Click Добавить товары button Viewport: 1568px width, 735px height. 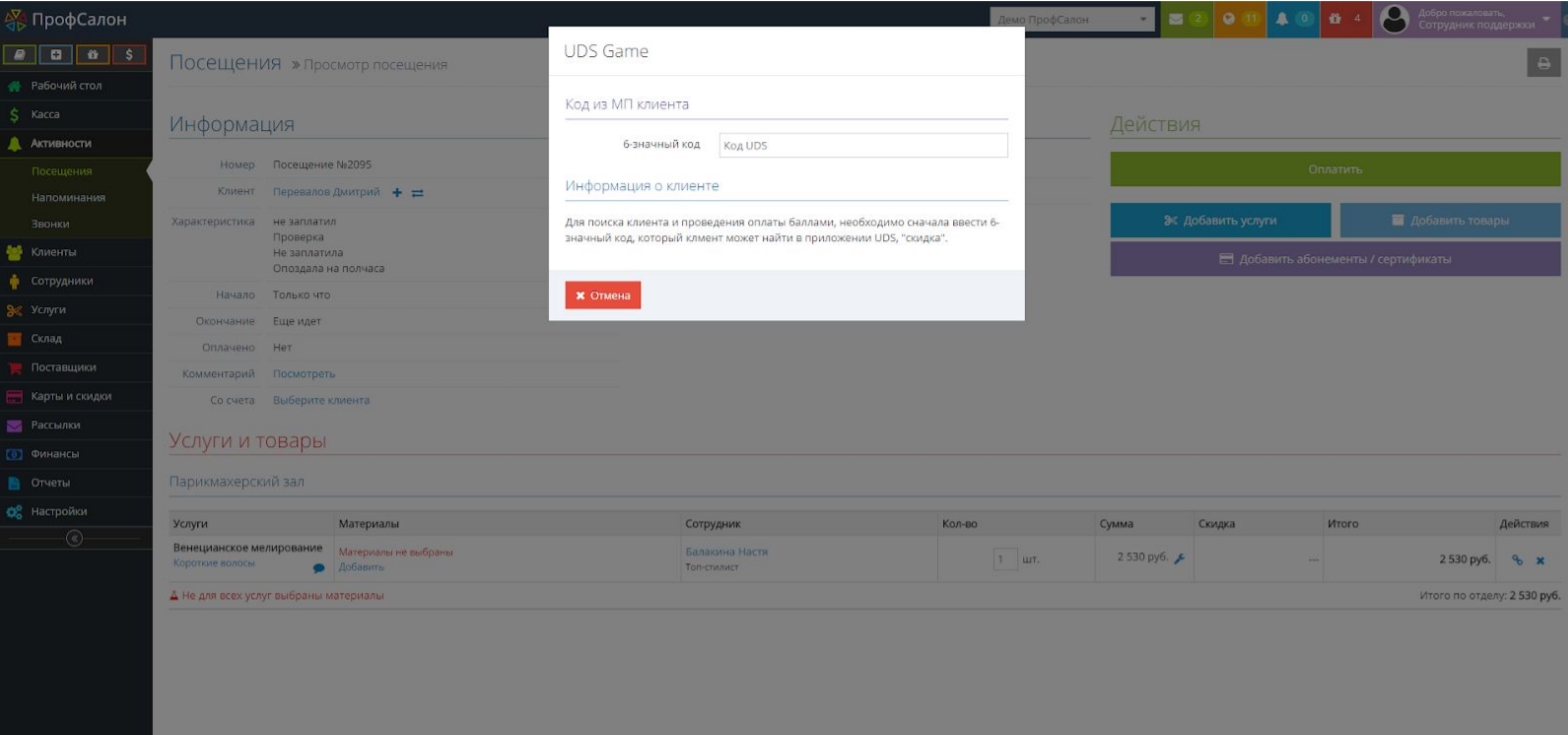1450,220
